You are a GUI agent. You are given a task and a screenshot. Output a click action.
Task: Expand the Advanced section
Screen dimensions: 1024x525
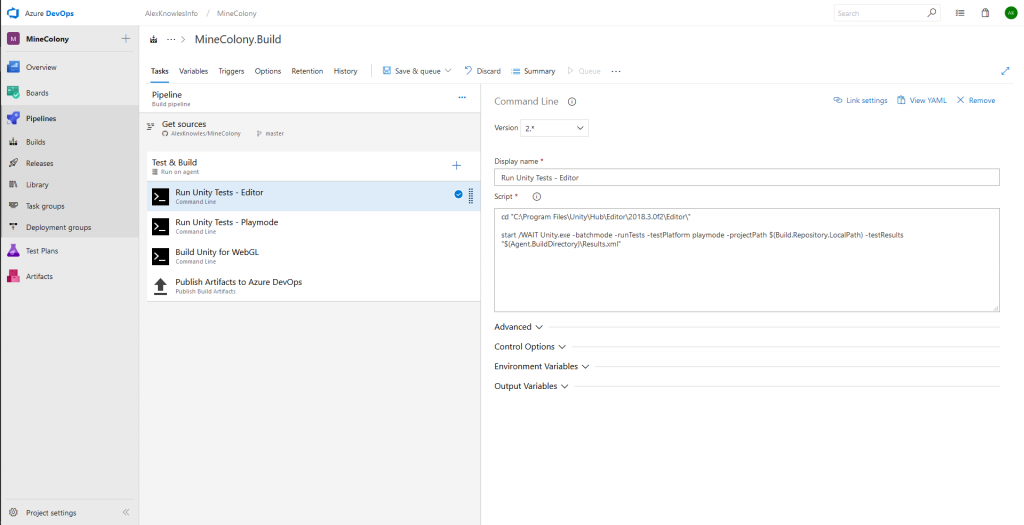pyautogui.click(x=518, y=327)
